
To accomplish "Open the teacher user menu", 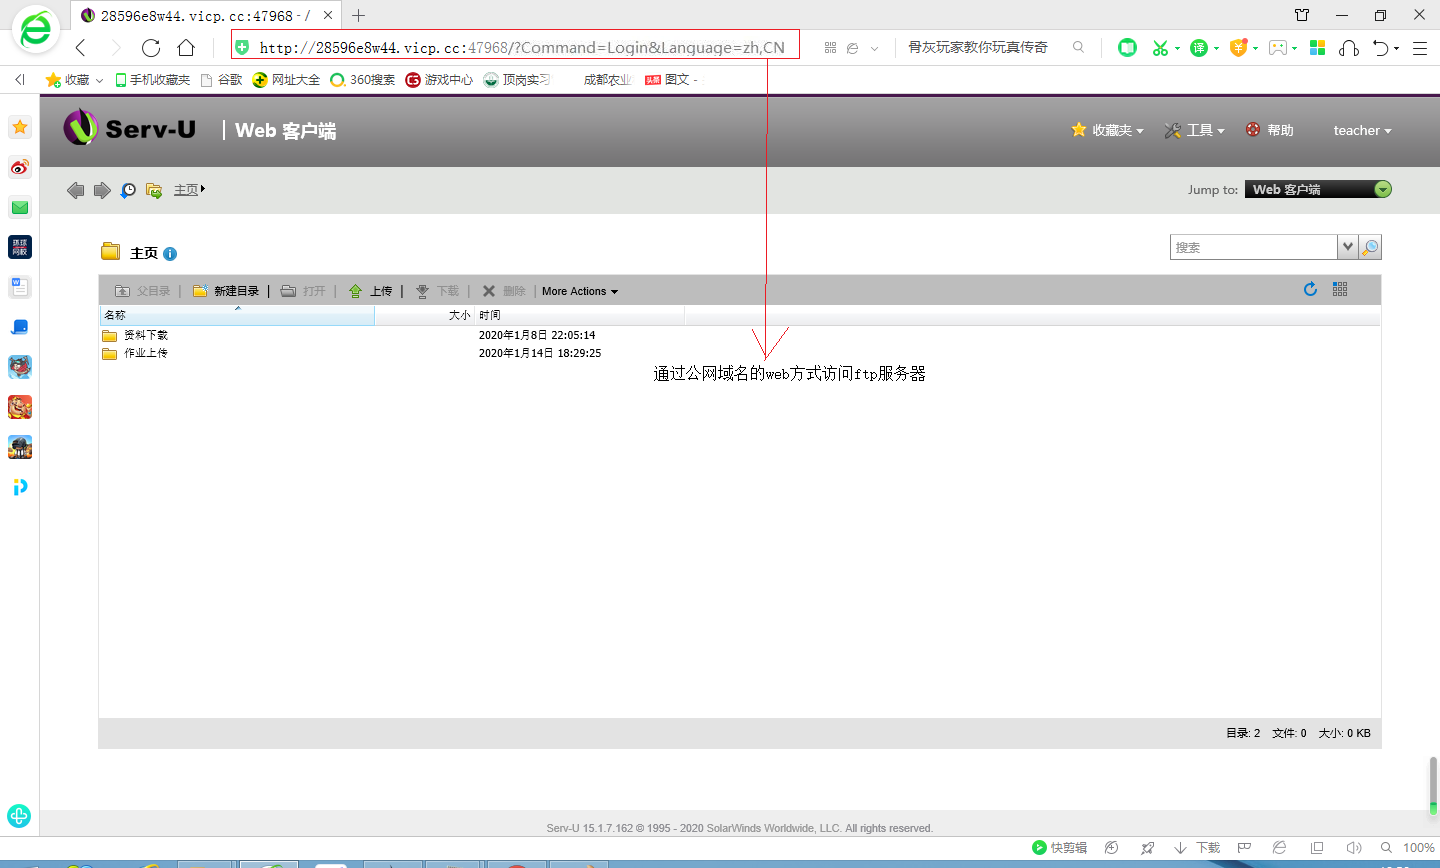I will pos(1362,130).
